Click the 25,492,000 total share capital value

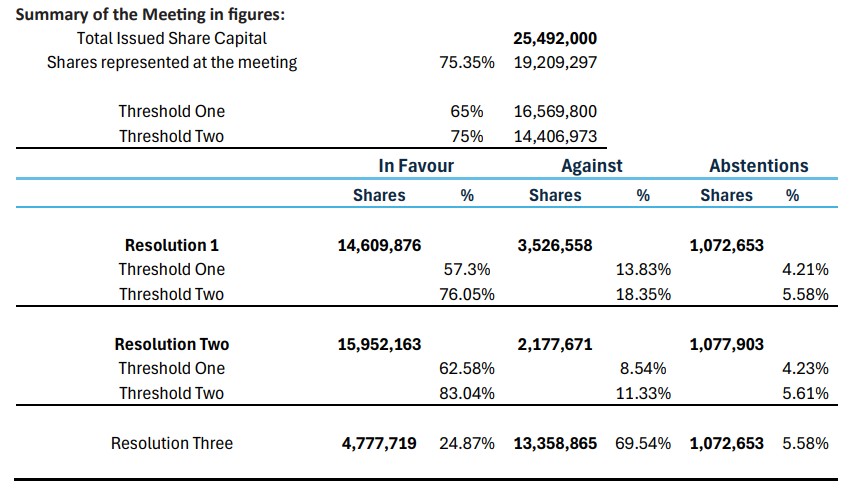(555, 38)
